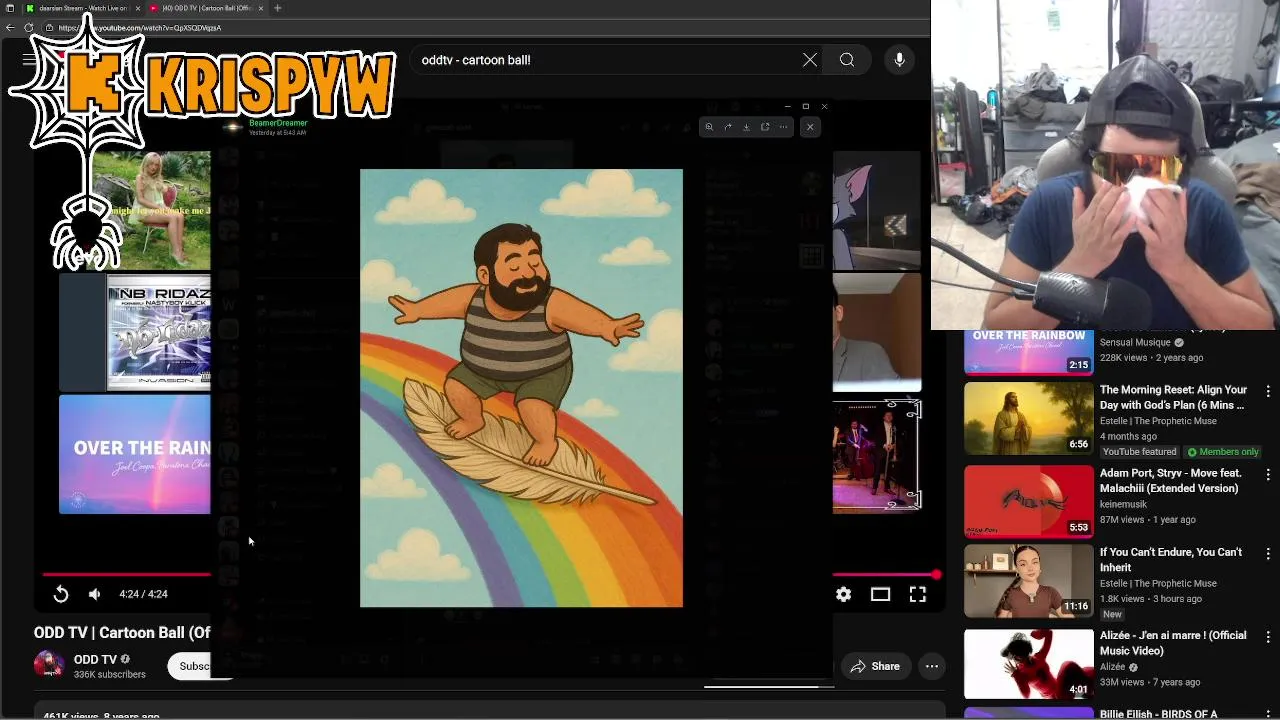Switch to the daarsian Stream browser tab
The image size is (1280, 720).
point(84,8)
